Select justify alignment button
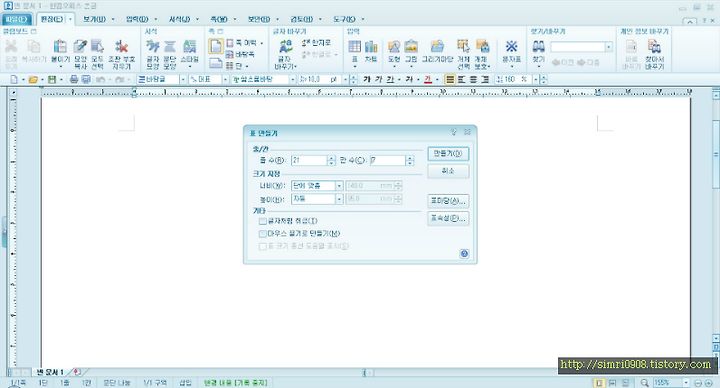The width and height of the screenshot is (720, 388). pos(450,79)
